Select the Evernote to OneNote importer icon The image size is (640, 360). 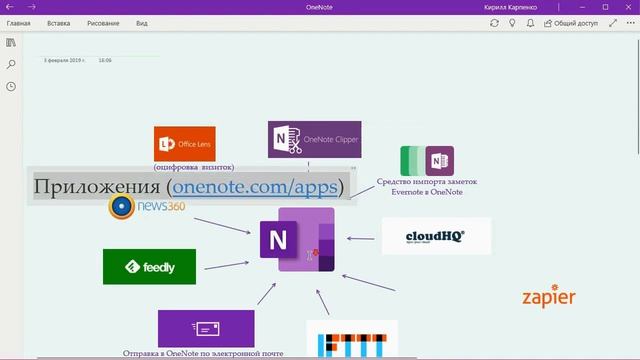(x=427, y=161)
